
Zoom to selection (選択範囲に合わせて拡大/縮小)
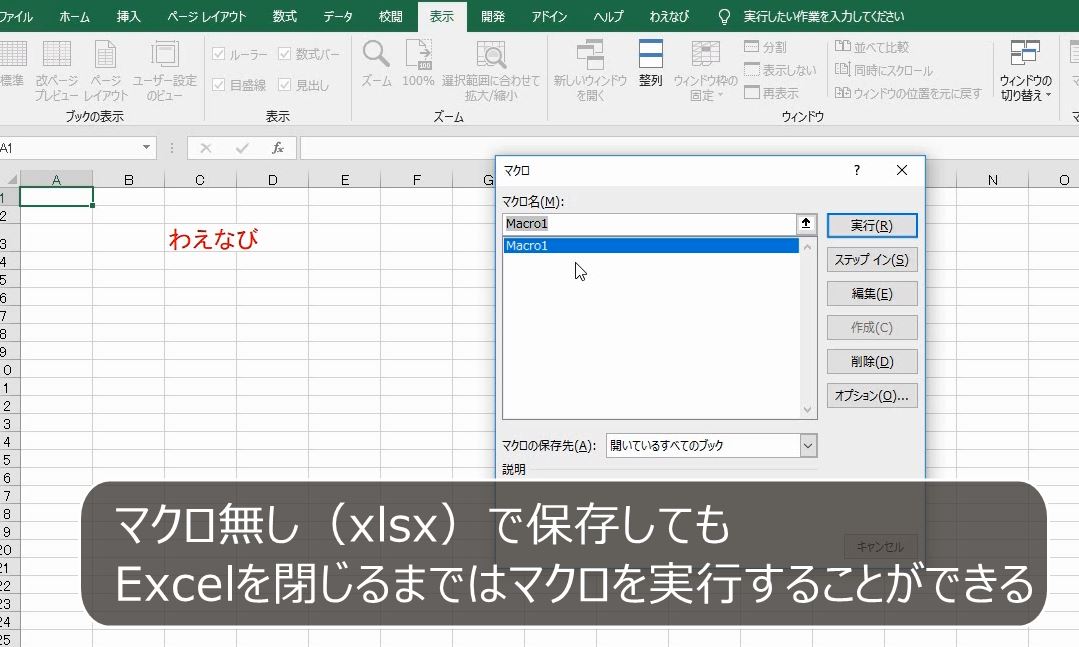point(491,70)
